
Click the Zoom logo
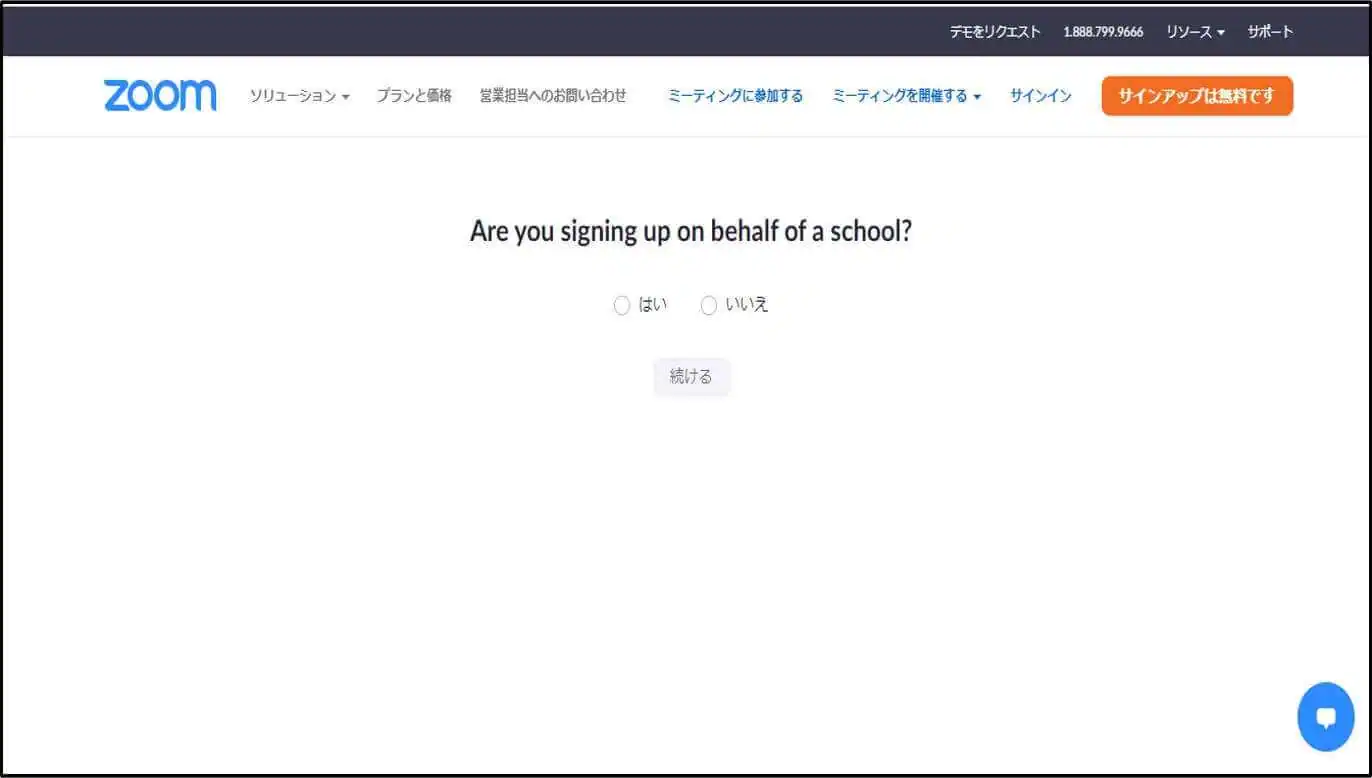pos(160,96)
